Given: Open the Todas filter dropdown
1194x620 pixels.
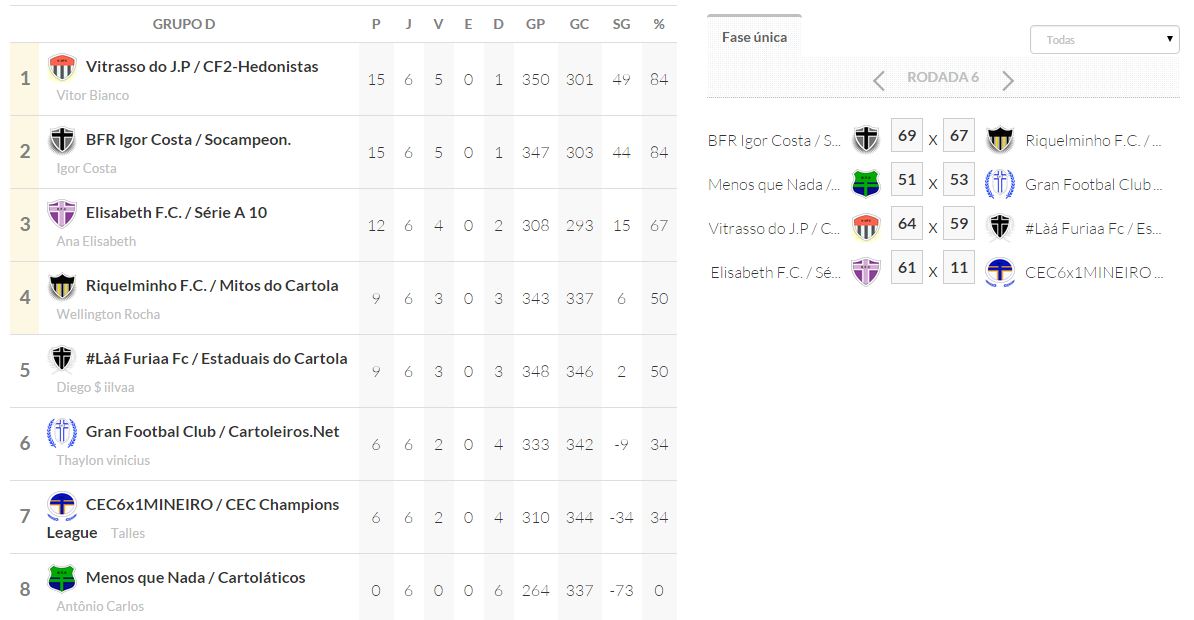Looking at the screenshot, I should click(x=1104, y=40).
